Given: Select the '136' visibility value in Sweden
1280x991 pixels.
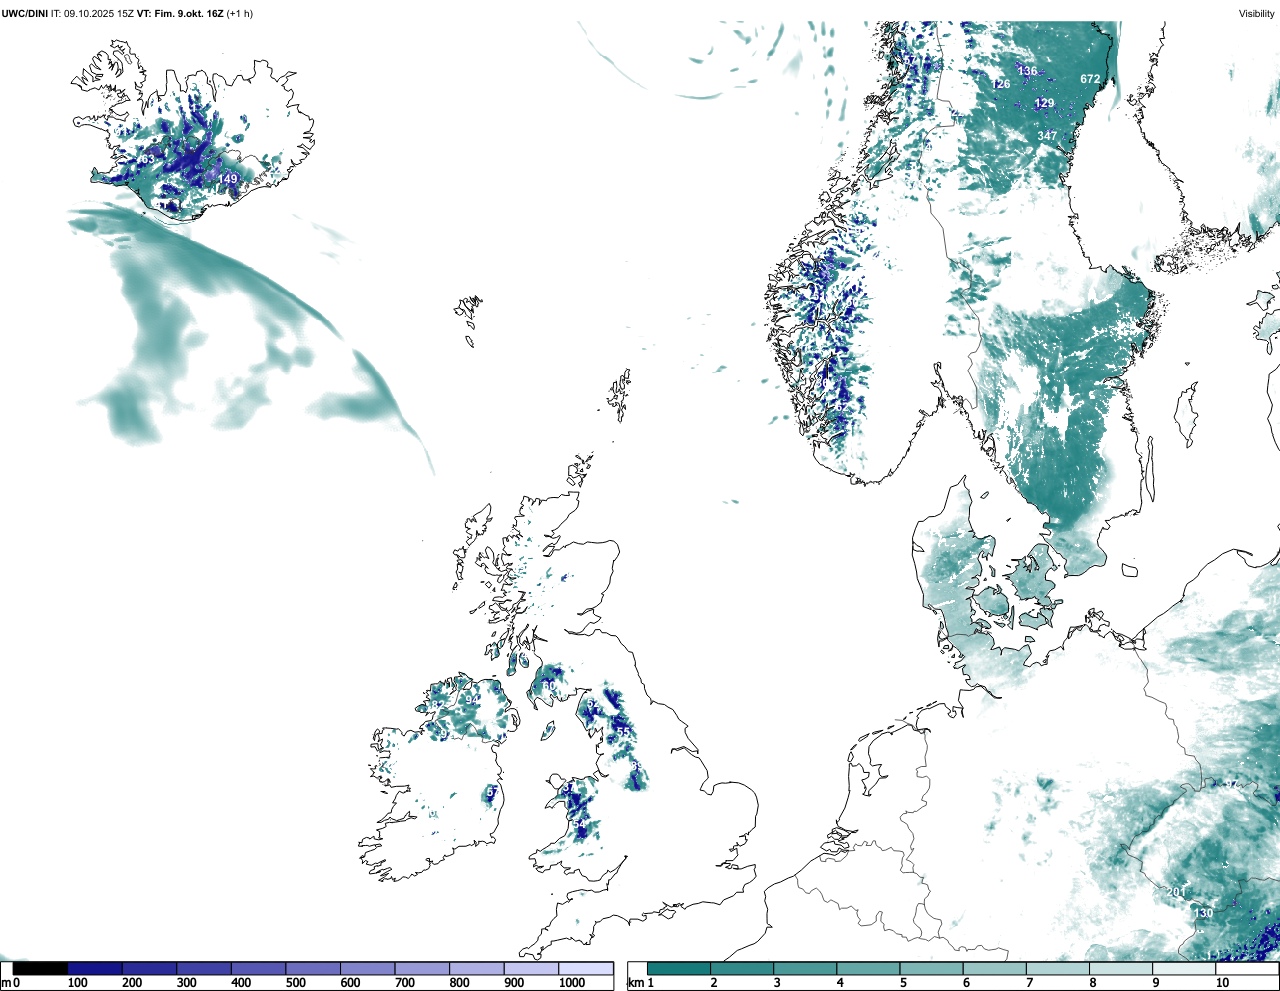Looking at the screenshot, I should (x=1027, y=71).
